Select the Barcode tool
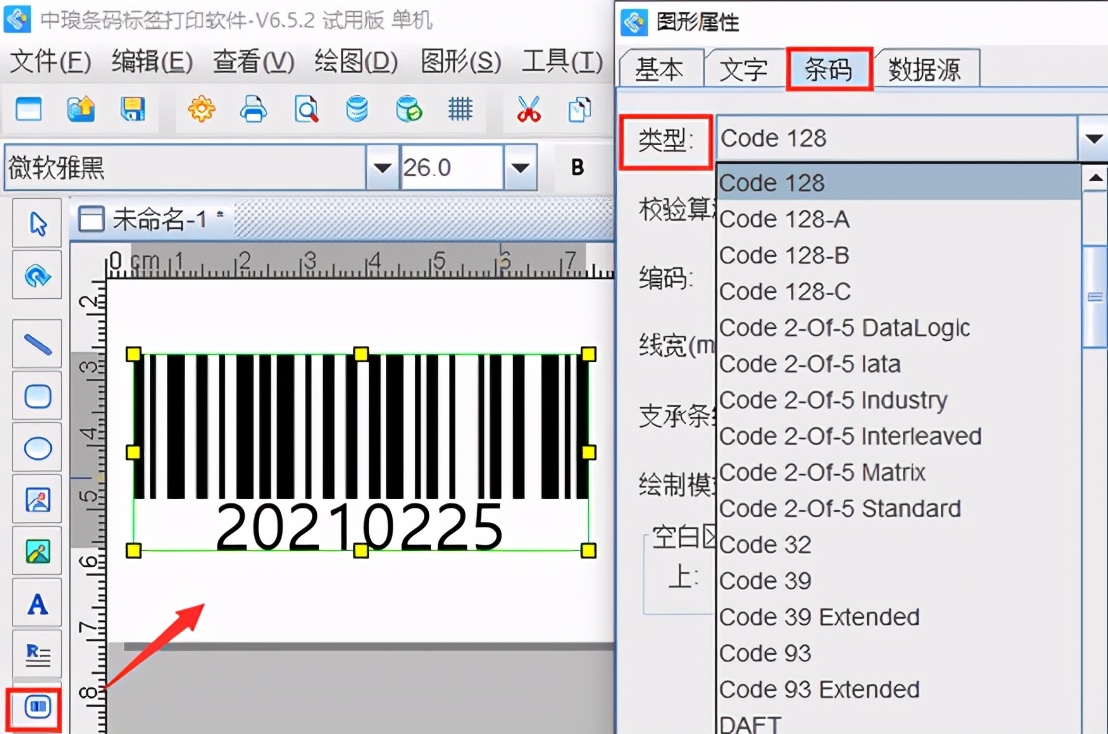 pos(36,707)
